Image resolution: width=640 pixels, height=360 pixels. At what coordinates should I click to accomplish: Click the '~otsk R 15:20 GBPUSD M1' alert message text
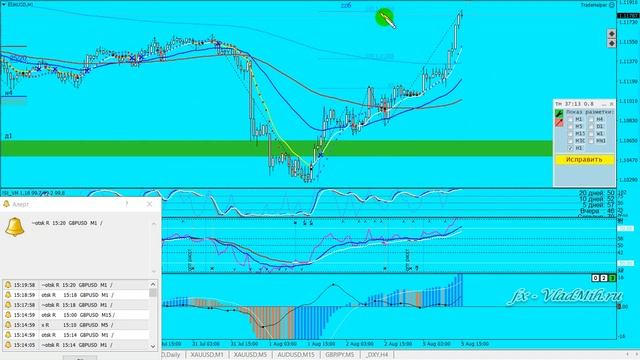[x=67, y=223]
